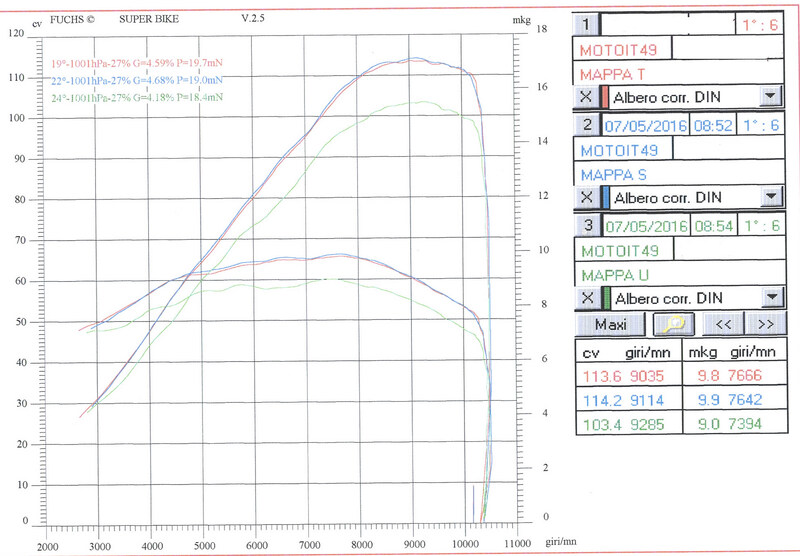Click the Maxi button
The height and width of the screenshot is (556, 800).
609,324
